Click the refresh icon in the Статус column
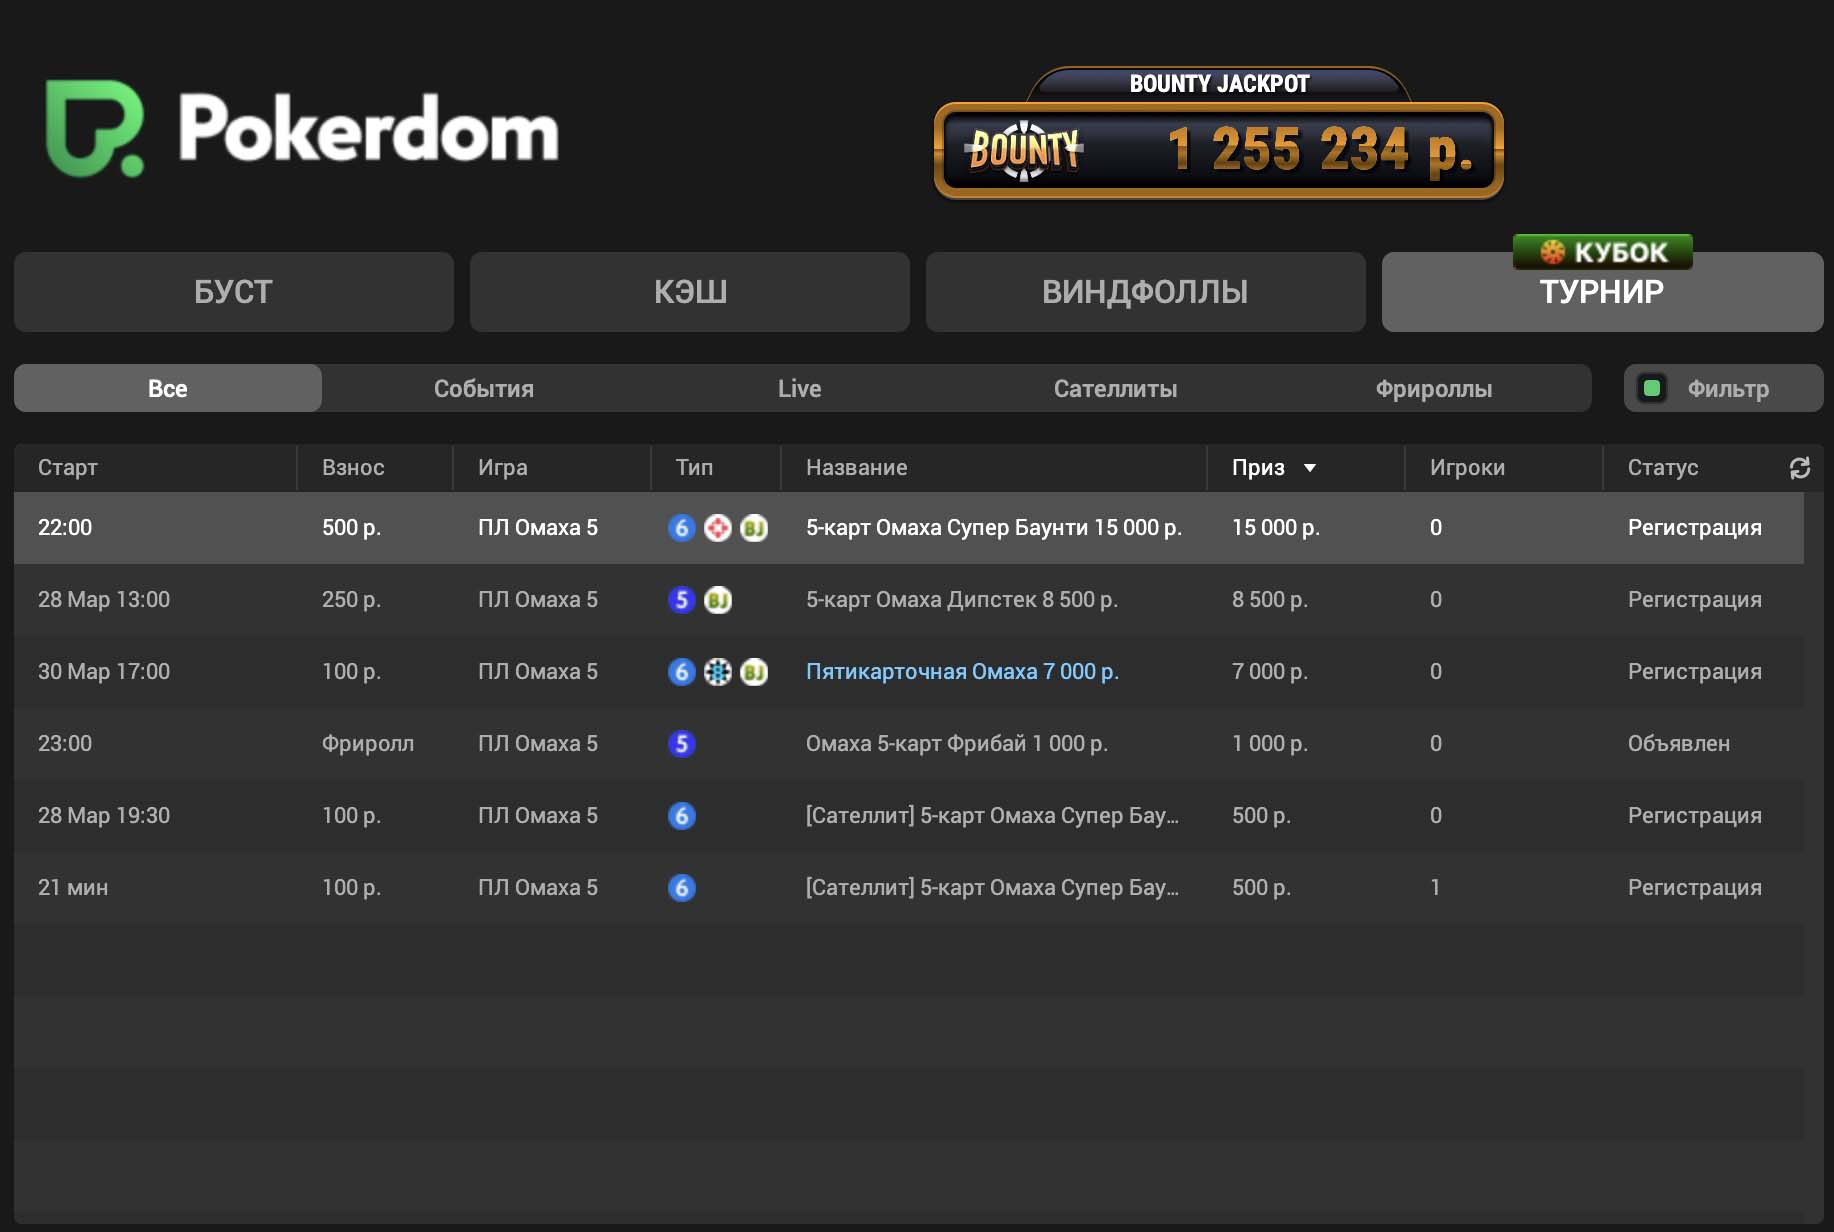Screen dimensions: 1834x1232 (x=1799, y=468)
